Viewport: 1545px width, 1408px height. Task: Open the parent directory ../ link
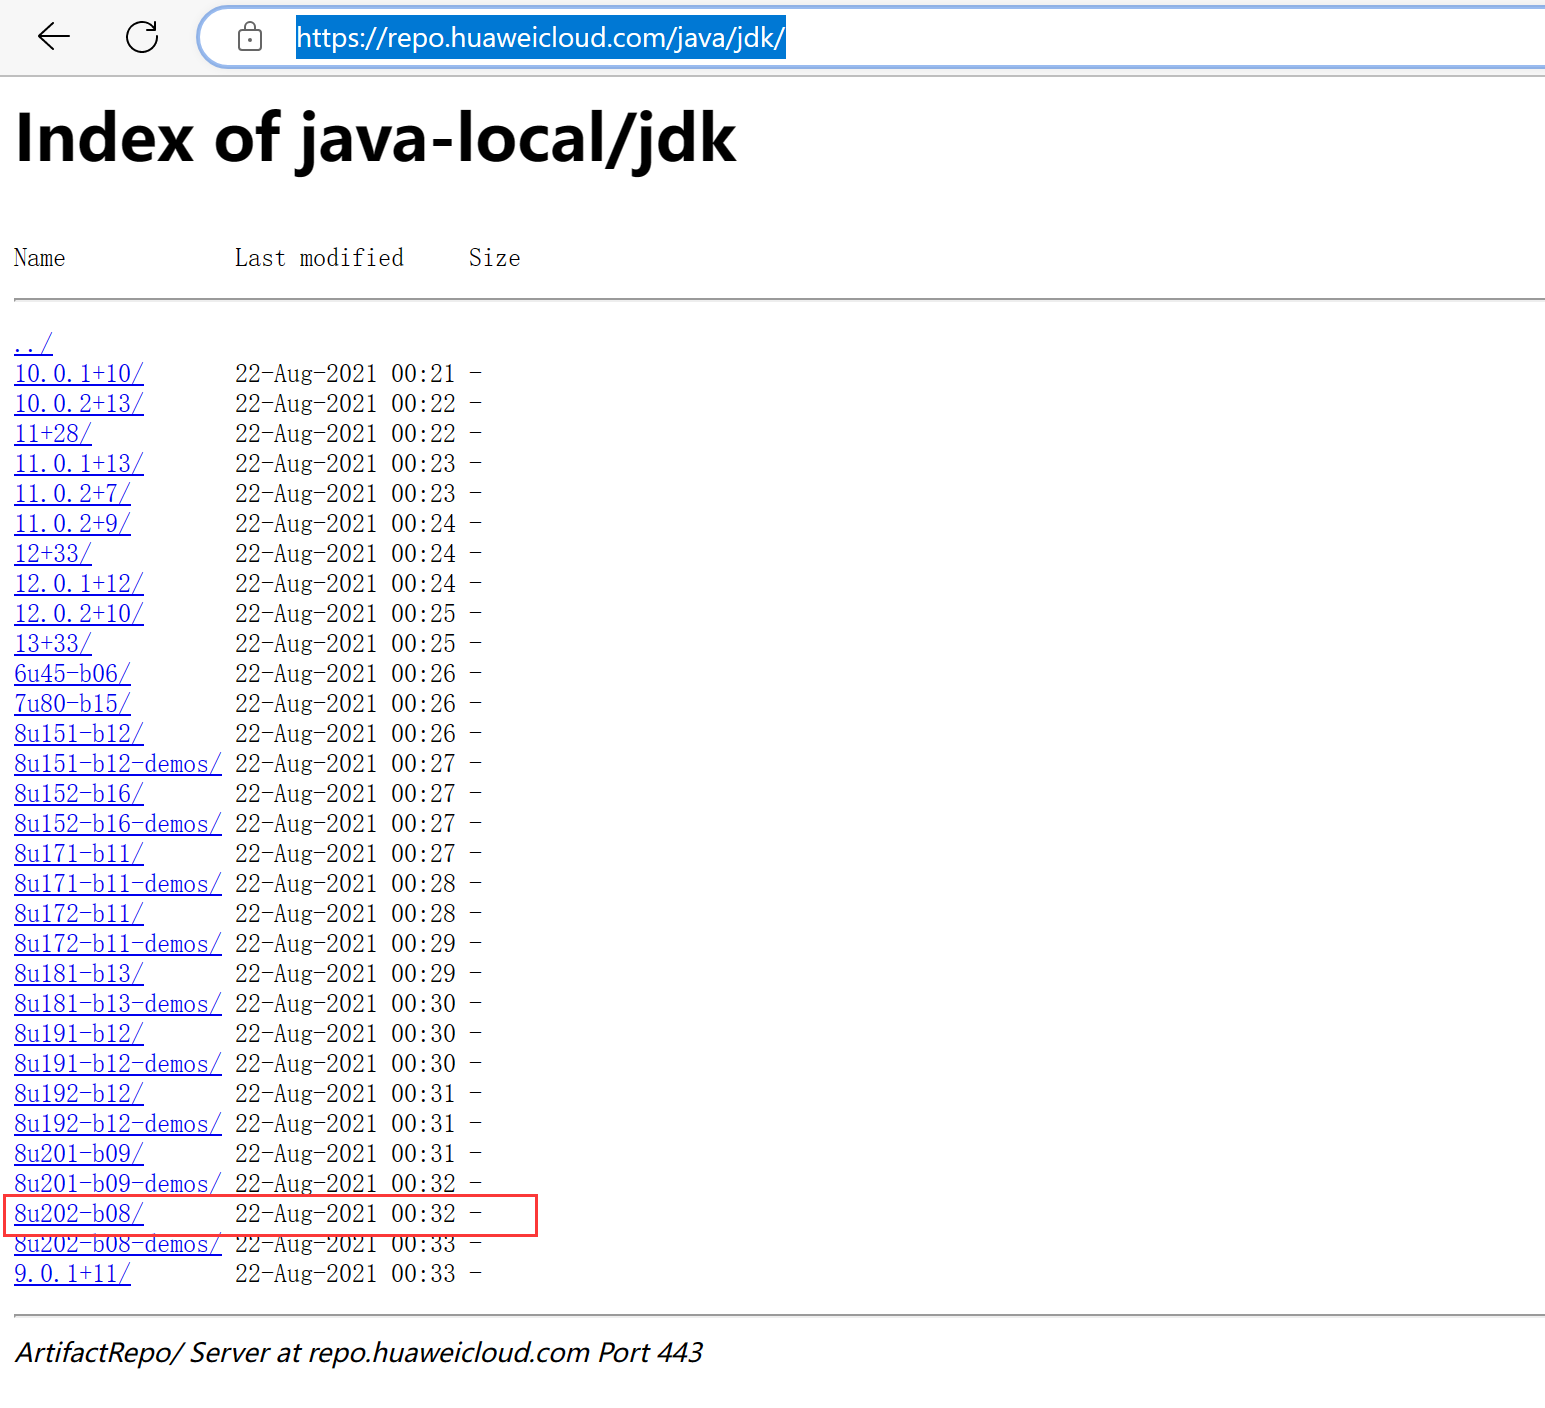[x=33, y=343]
